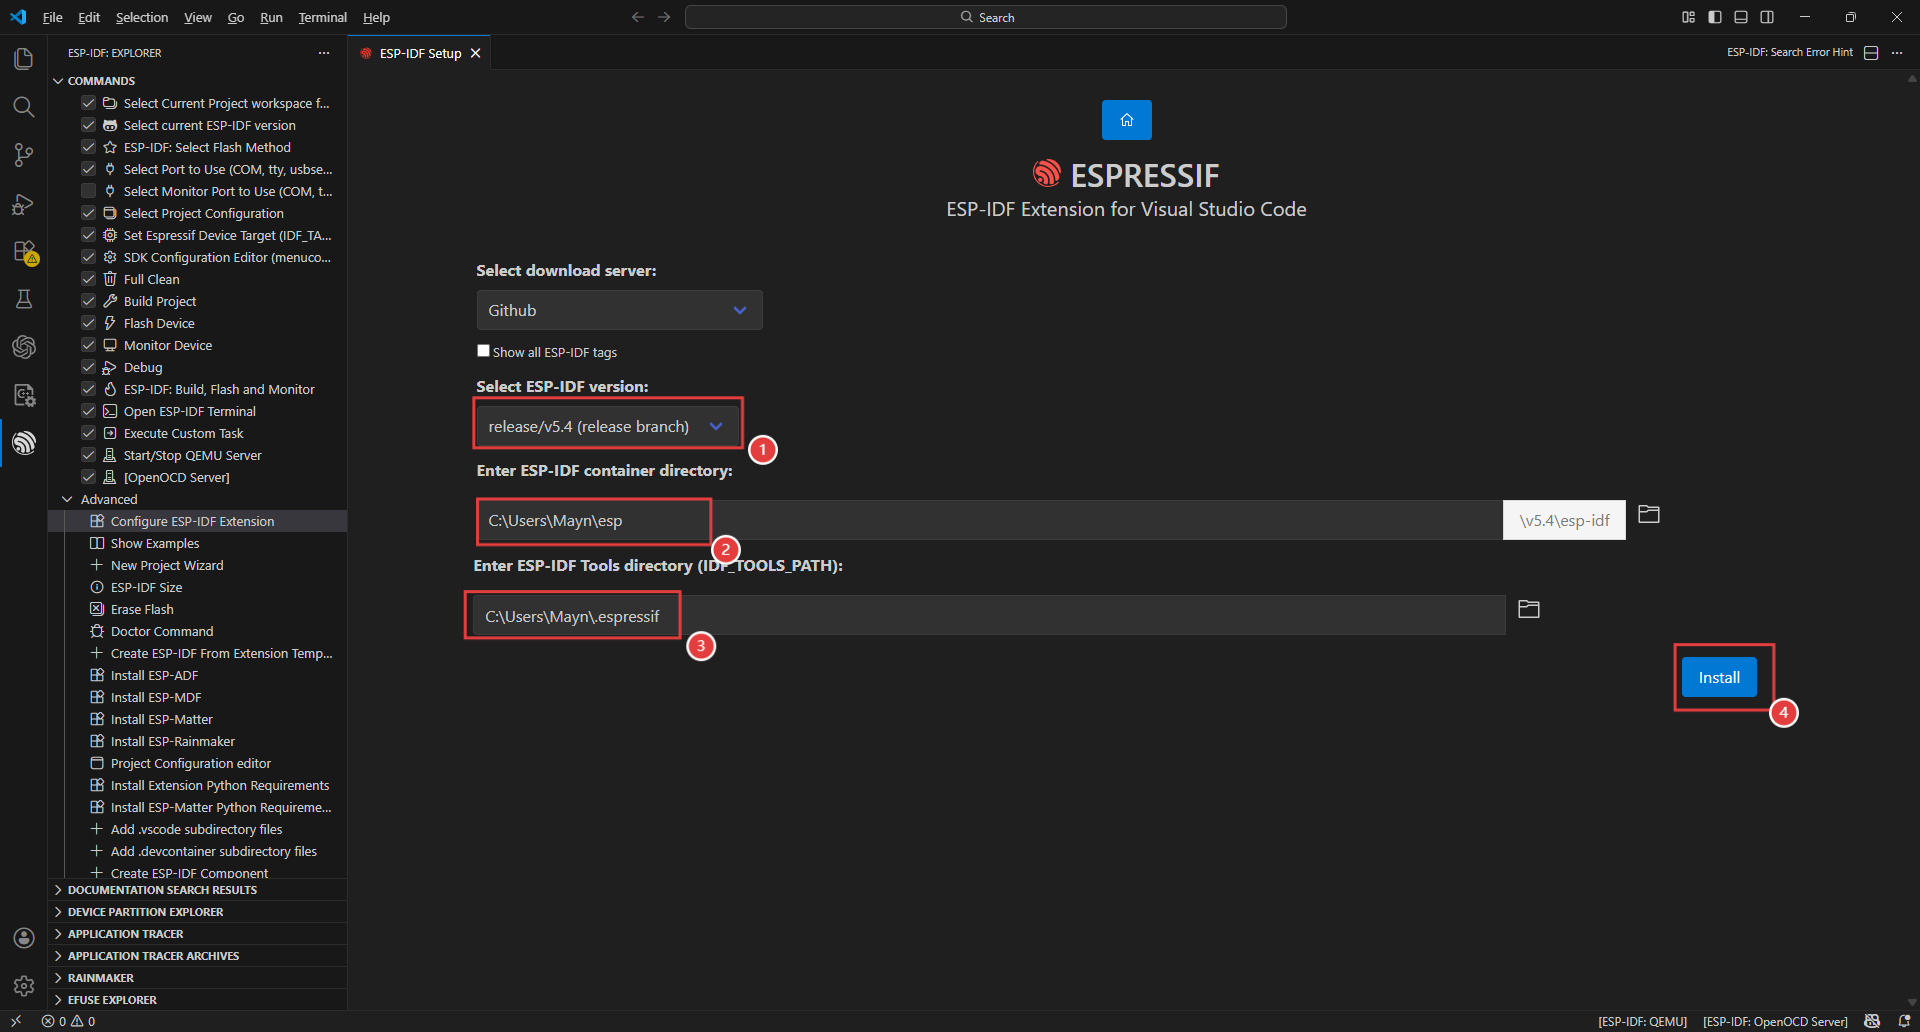Open Extensions view with warning badge
Image resolution: width=1920 pixels, height=1032 pixels.
tap(24, 251)
